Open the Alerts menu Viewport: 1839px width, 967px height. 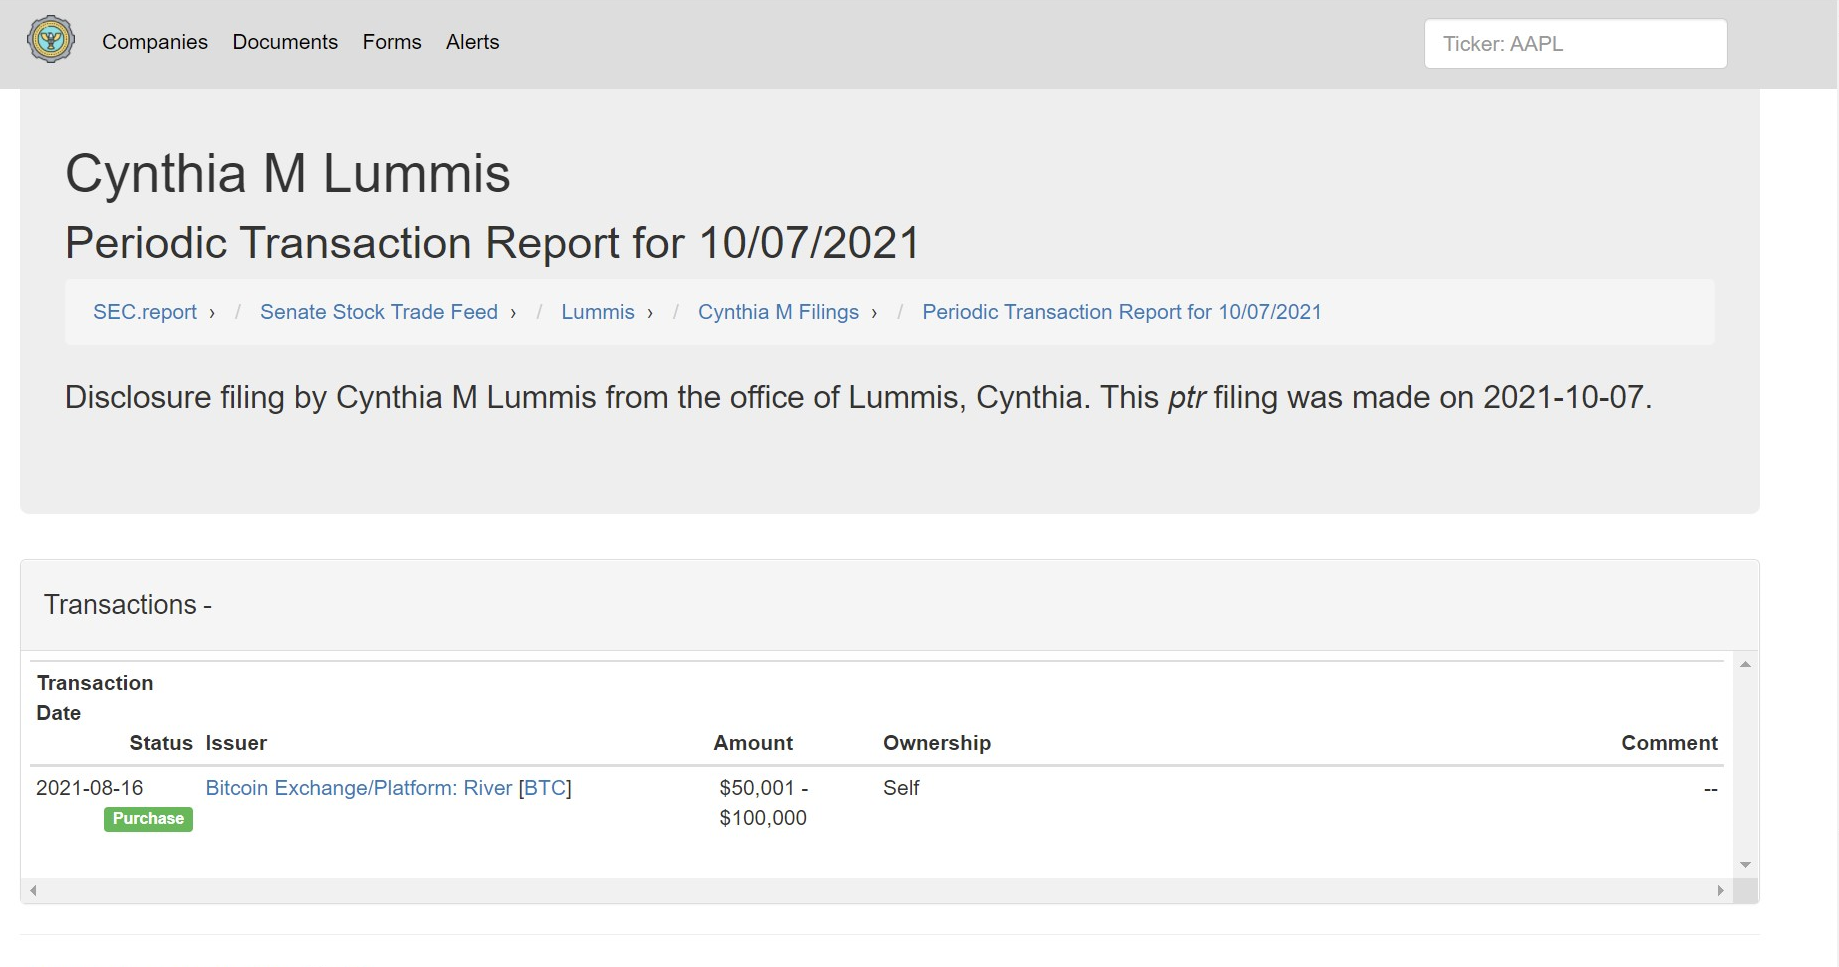coord(472,42)
